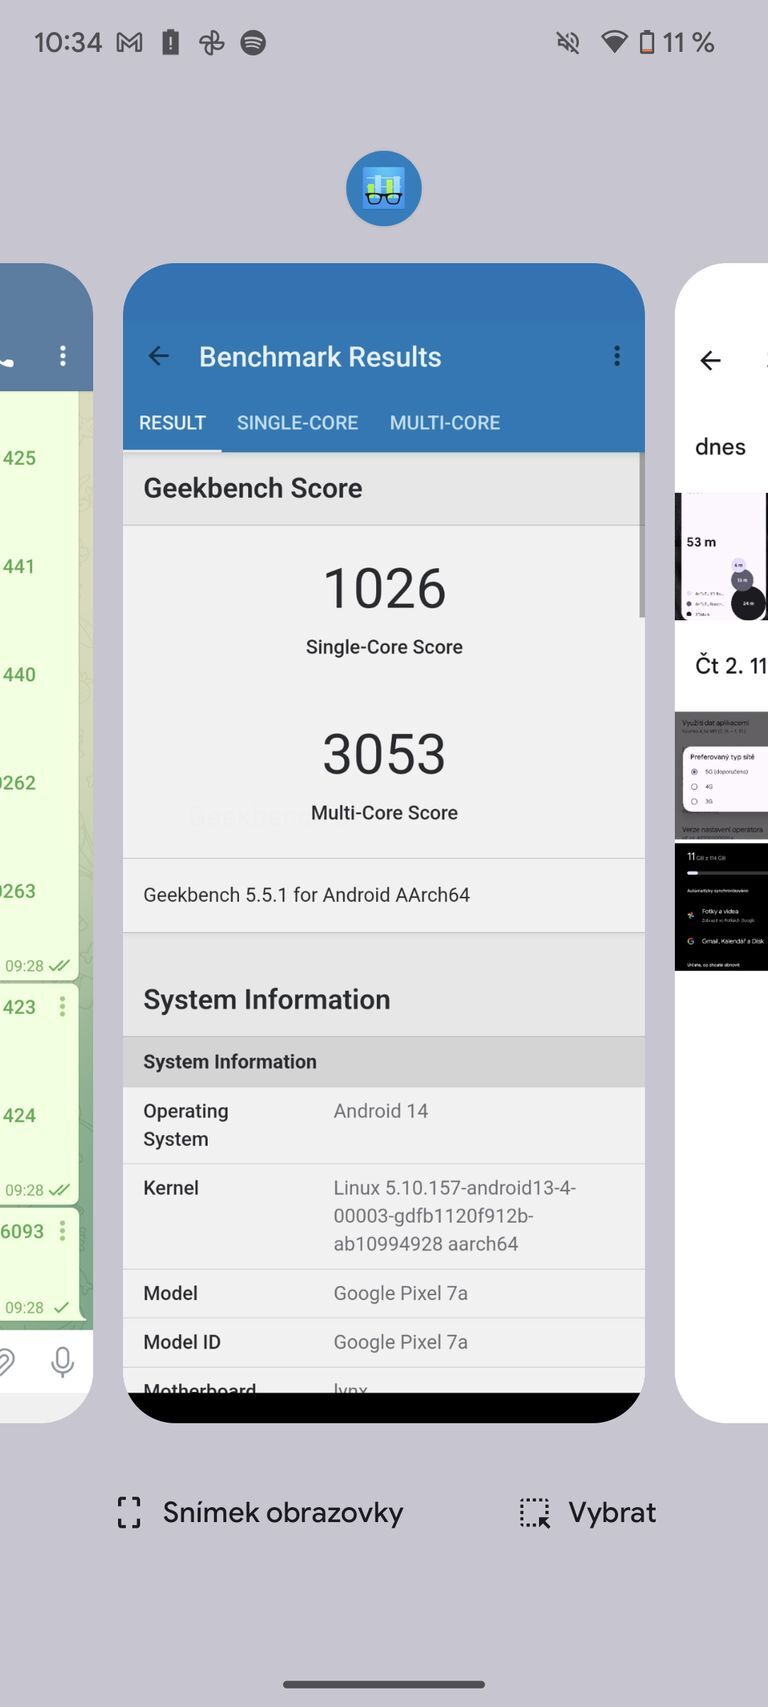The height and width of the screenshot is (1707, 768).
Task: Tap Snímek obrazovky screenshot button
Action: [x=260, y=1512]
